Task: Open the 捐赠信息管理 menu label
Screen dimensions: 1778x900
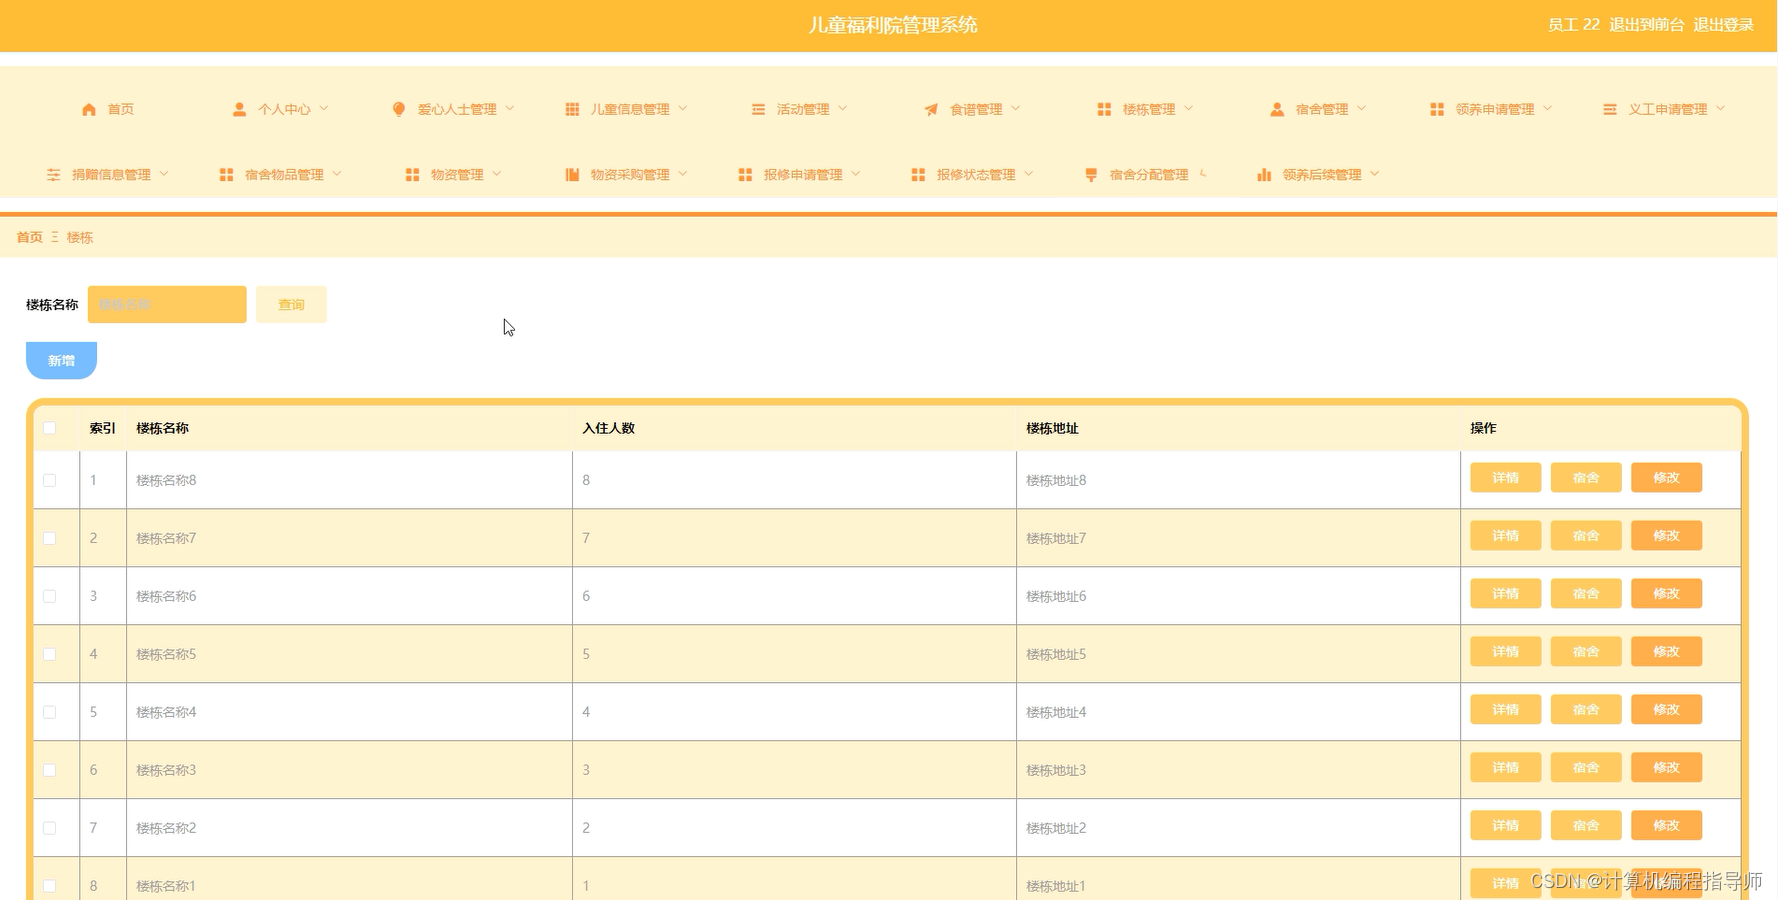Action: 111,174
